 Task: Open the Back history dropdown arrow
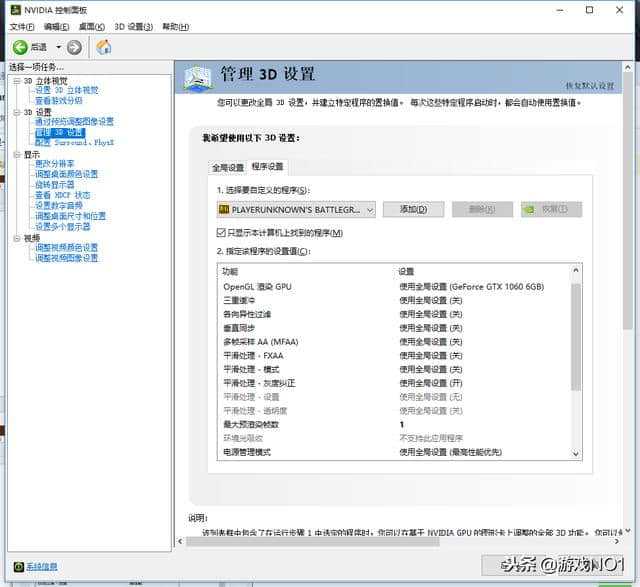click(58, 47)
